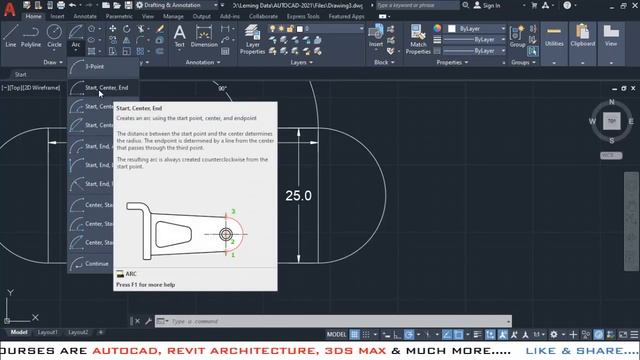Expand the Annotation panel dropdown
This screenshot has width=640, height=360.
[203, 62]
